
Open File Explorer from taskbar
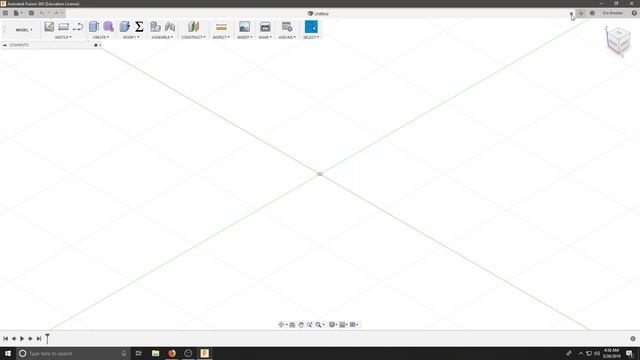tap(156, 353)
